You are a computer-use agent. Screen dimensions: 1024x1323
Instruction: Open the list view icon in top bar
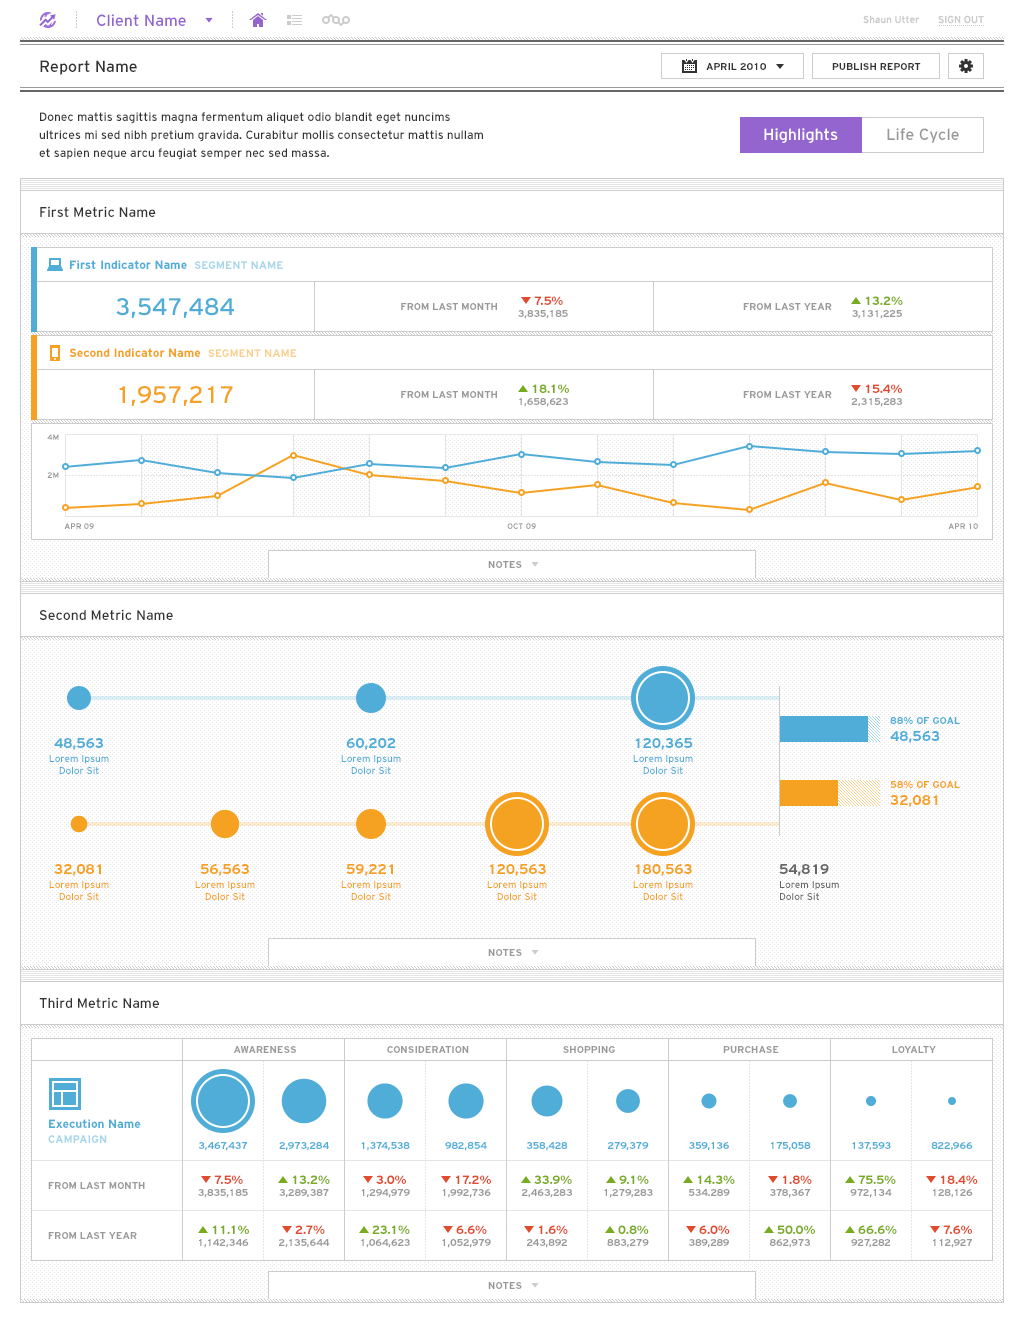pos(294,20)
